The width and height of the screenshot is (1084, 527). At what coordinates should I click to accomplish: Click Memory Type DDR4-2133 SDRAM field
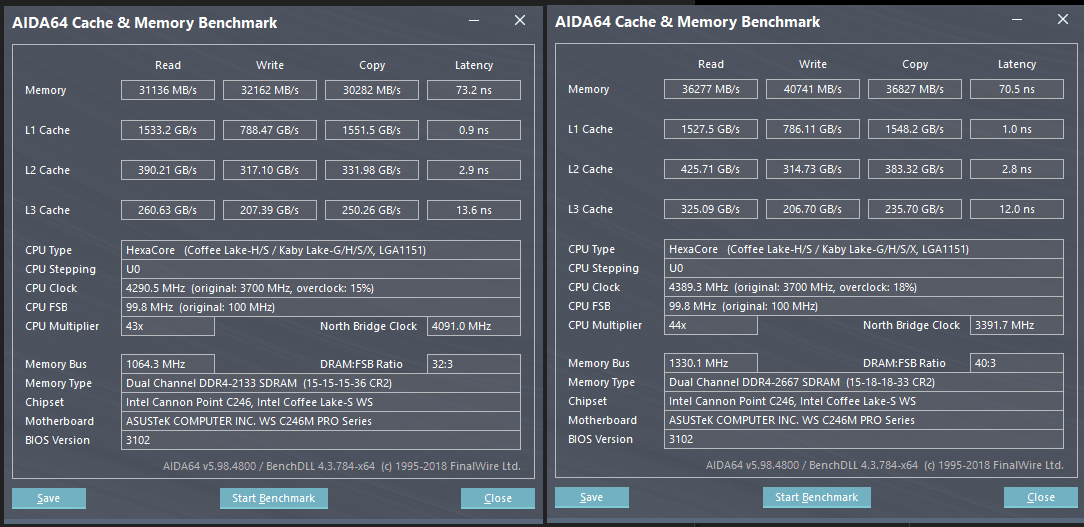pos(321,383)
